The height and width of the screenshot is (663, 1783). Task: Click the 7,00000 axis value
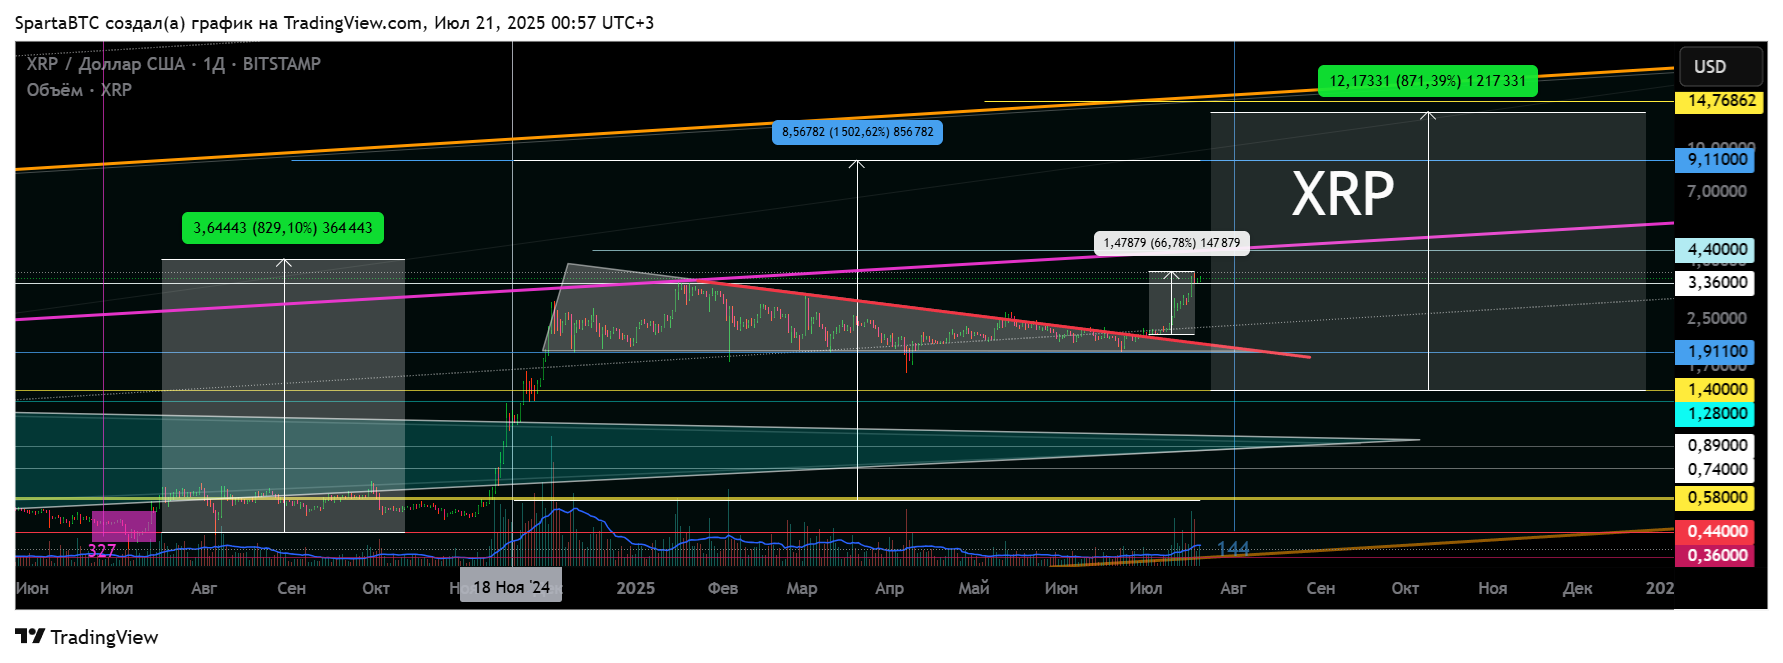(1717, 191)
